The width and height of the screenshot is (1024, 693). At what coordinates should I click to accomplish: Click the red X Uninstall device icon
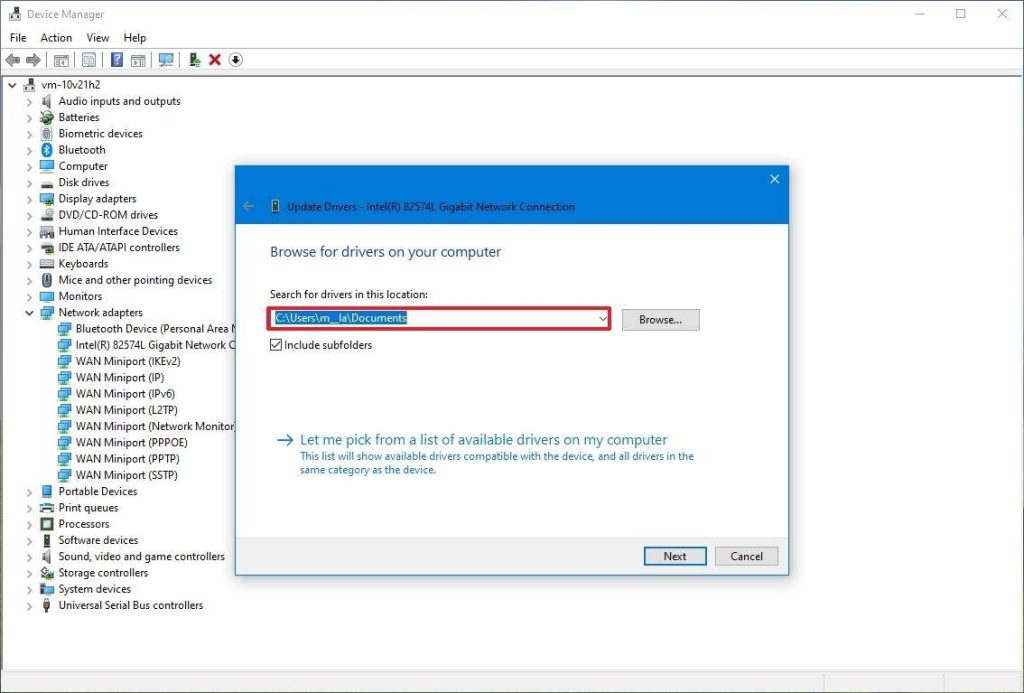(x=215, y=60)
